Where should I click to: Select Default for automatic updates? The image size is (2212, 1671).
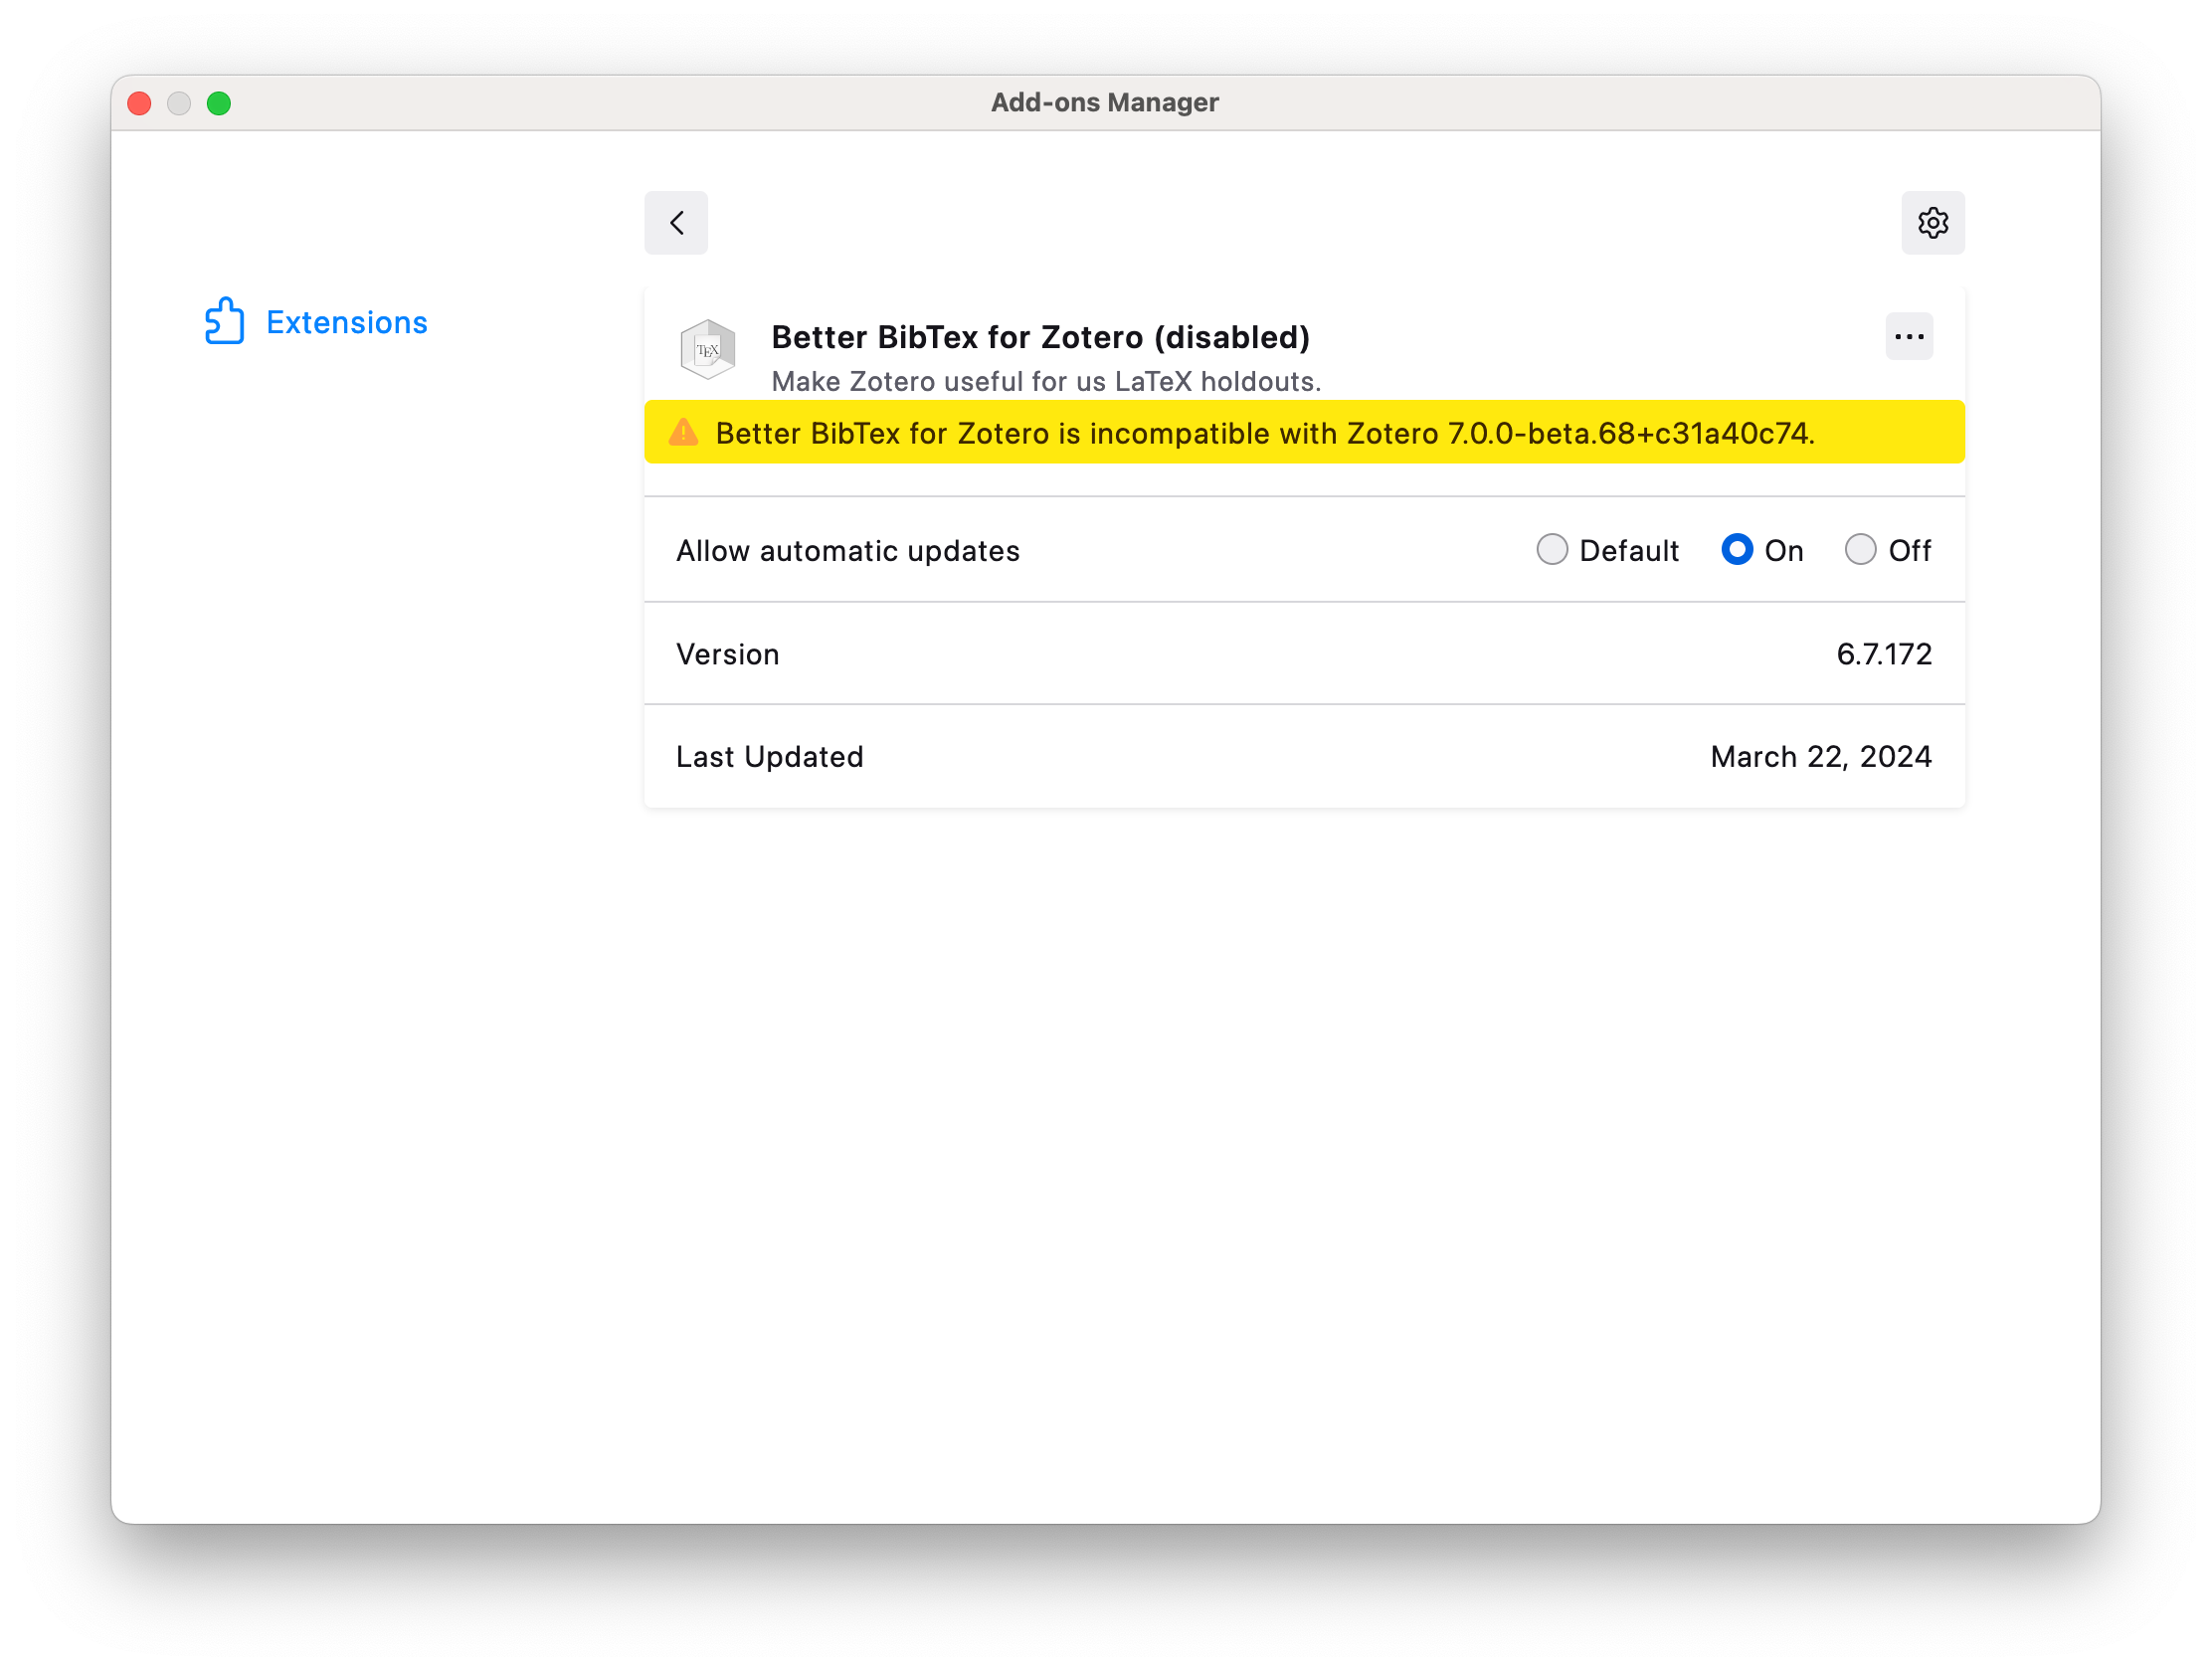pyautogui.click(x=1551, y=550)
